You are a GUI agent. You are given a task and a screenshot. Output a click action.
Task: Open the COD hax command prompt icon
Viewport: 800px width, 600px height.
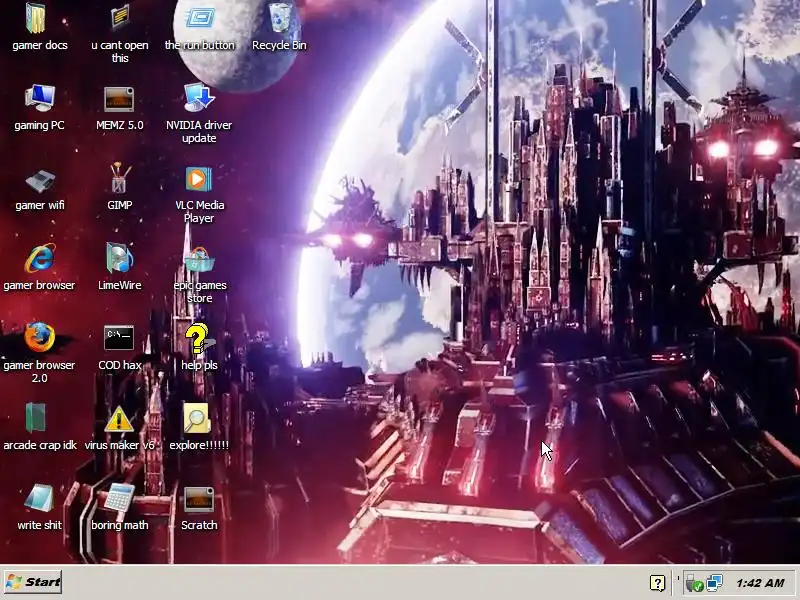[119, 338]
